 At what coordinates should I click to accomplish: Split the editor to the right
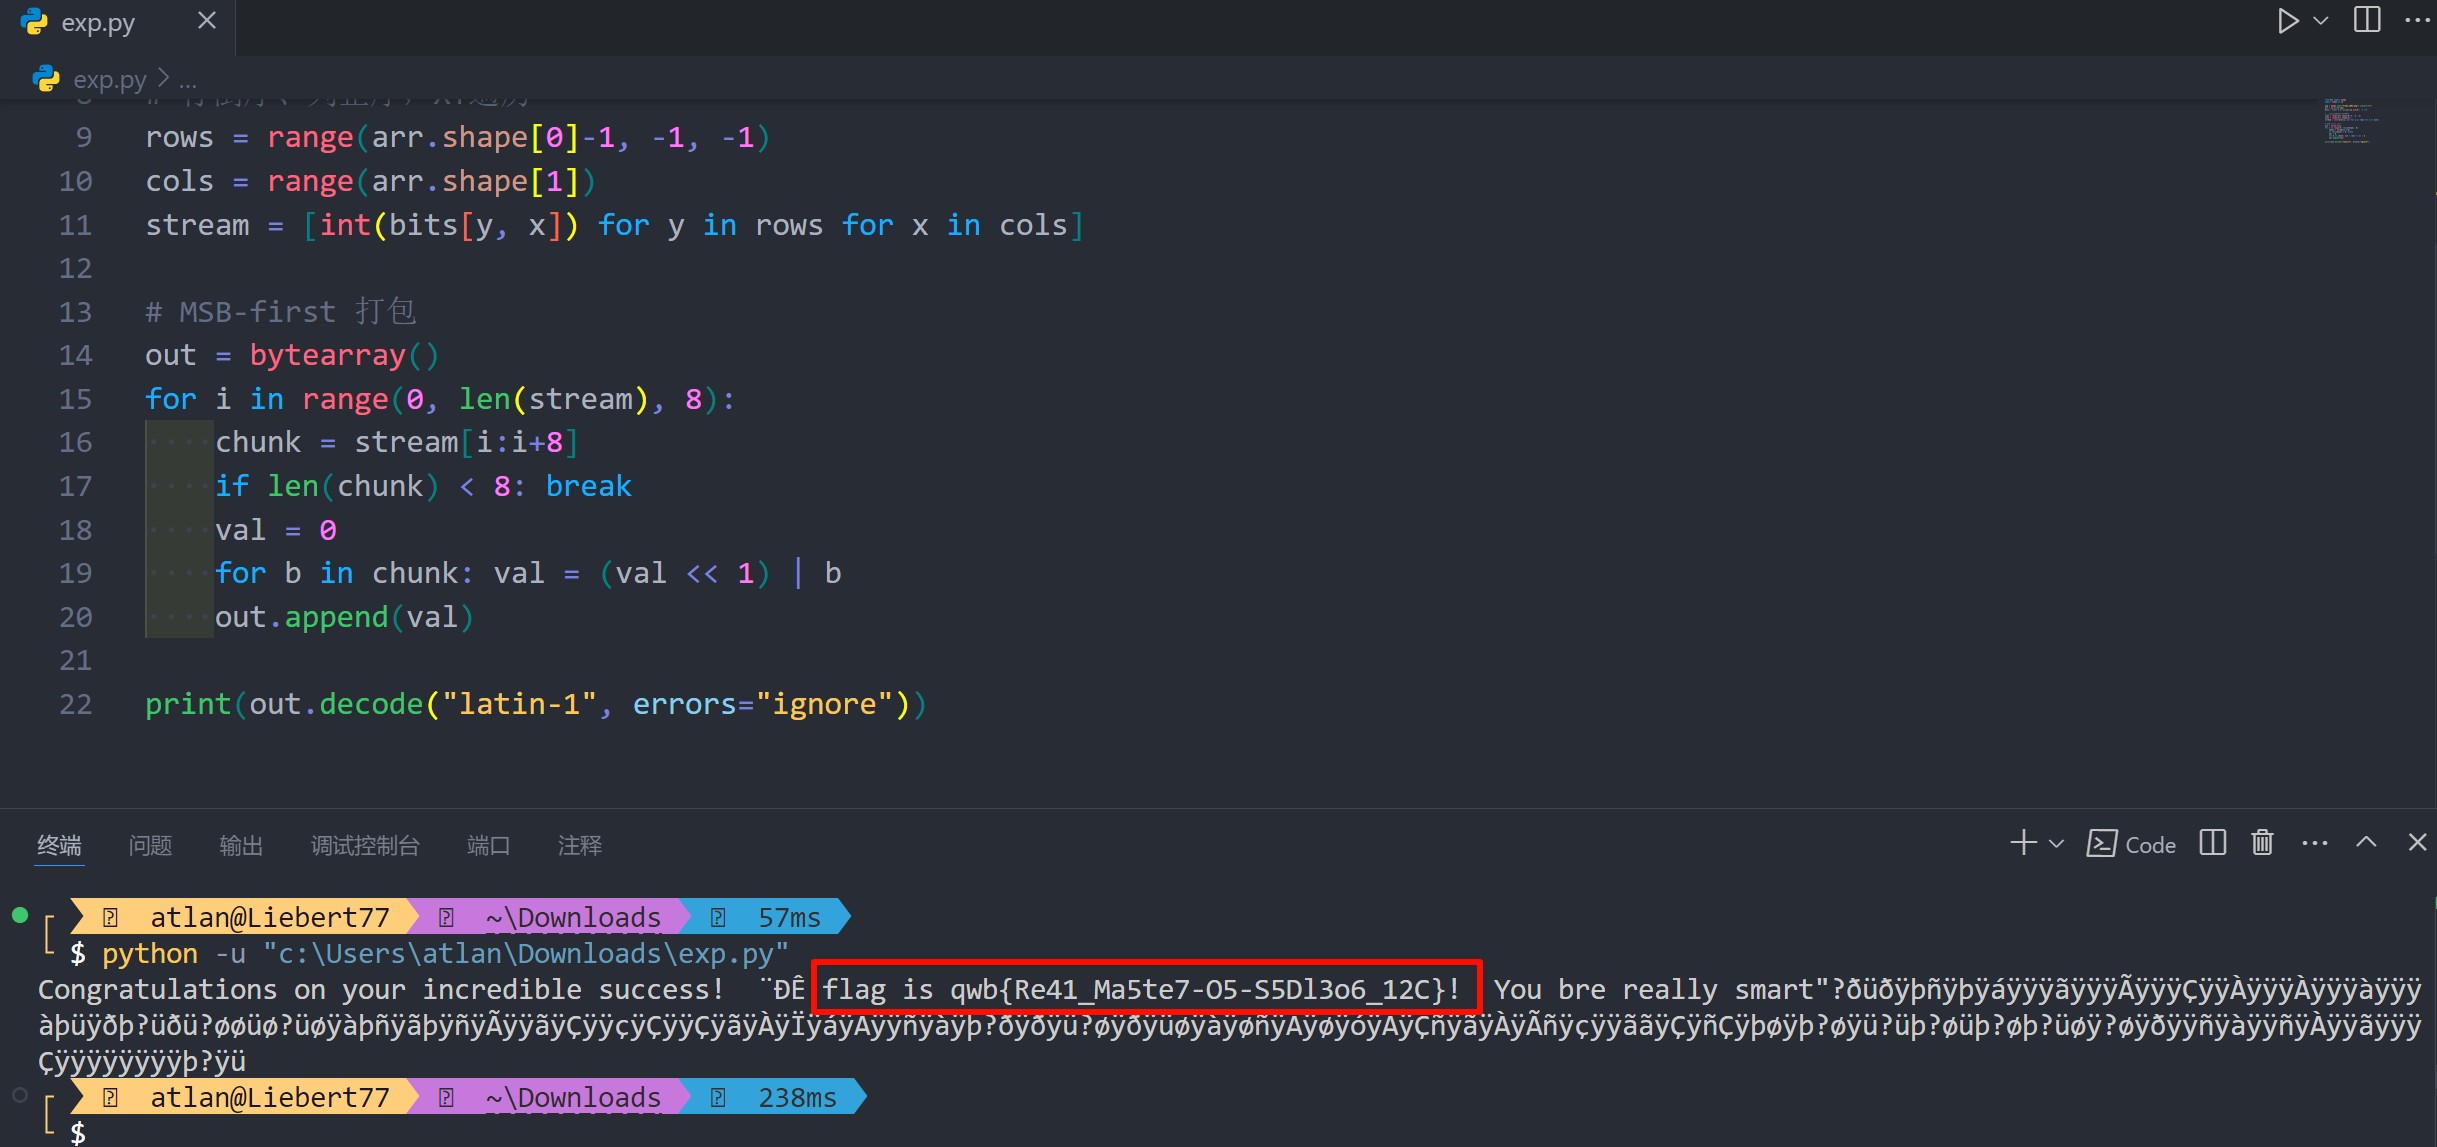[2367, 21]
